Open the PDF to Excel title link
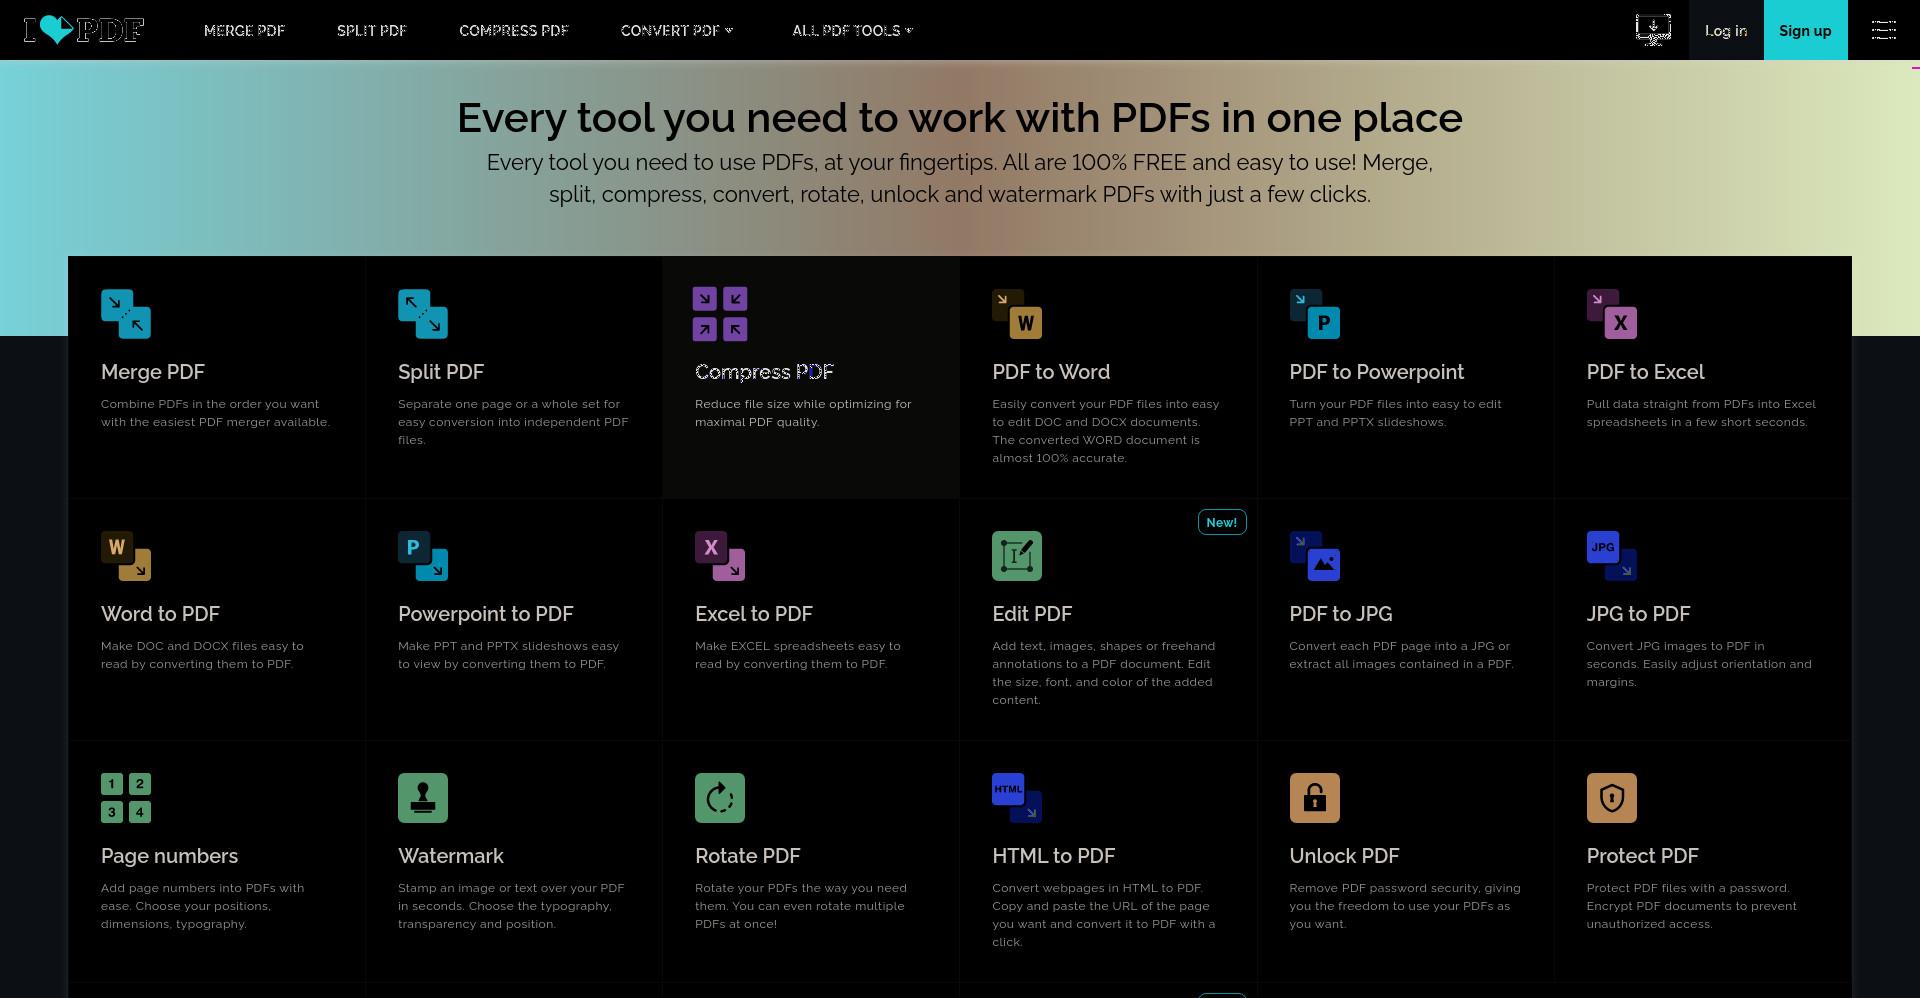Screen dimensions: 1920x998 pos(1645,372)
